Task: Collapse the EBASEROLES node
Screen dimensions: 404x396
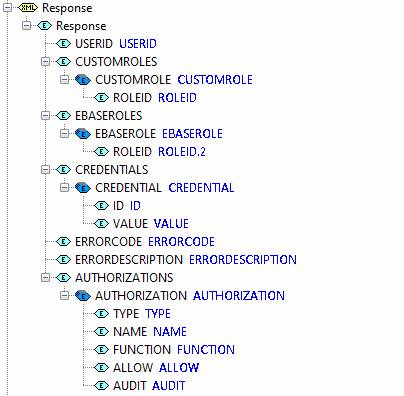Action: (45, 116)
